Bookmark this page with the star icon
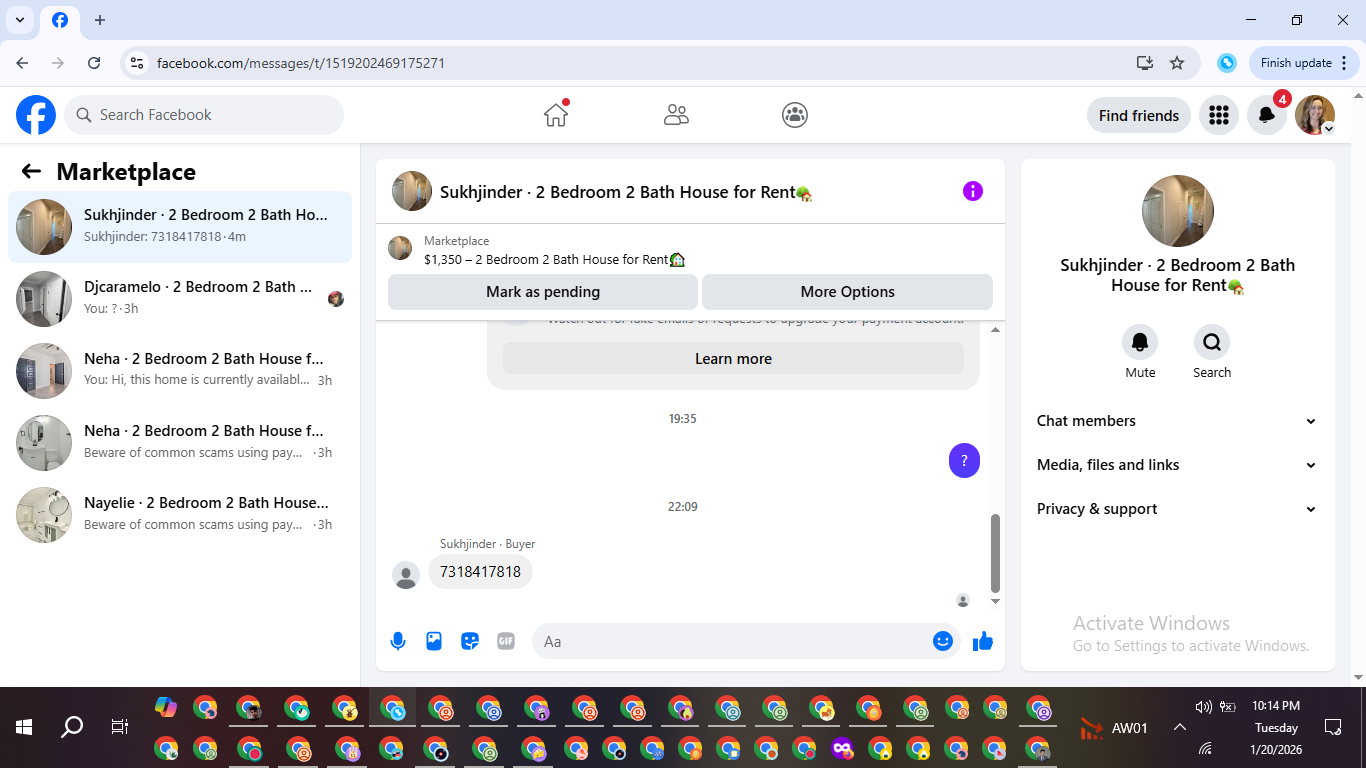The height and width of the screenshot is (768, 1366). [x=1177, y=63]
